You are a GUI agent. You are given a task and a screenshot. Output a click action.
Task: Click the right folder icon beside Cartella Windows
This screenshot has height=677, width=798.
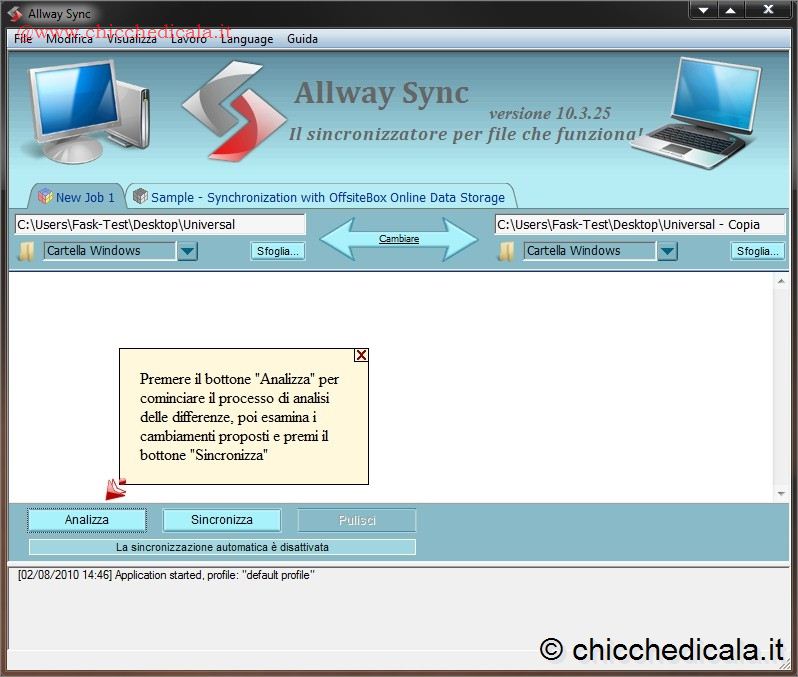tap(506, 251)
